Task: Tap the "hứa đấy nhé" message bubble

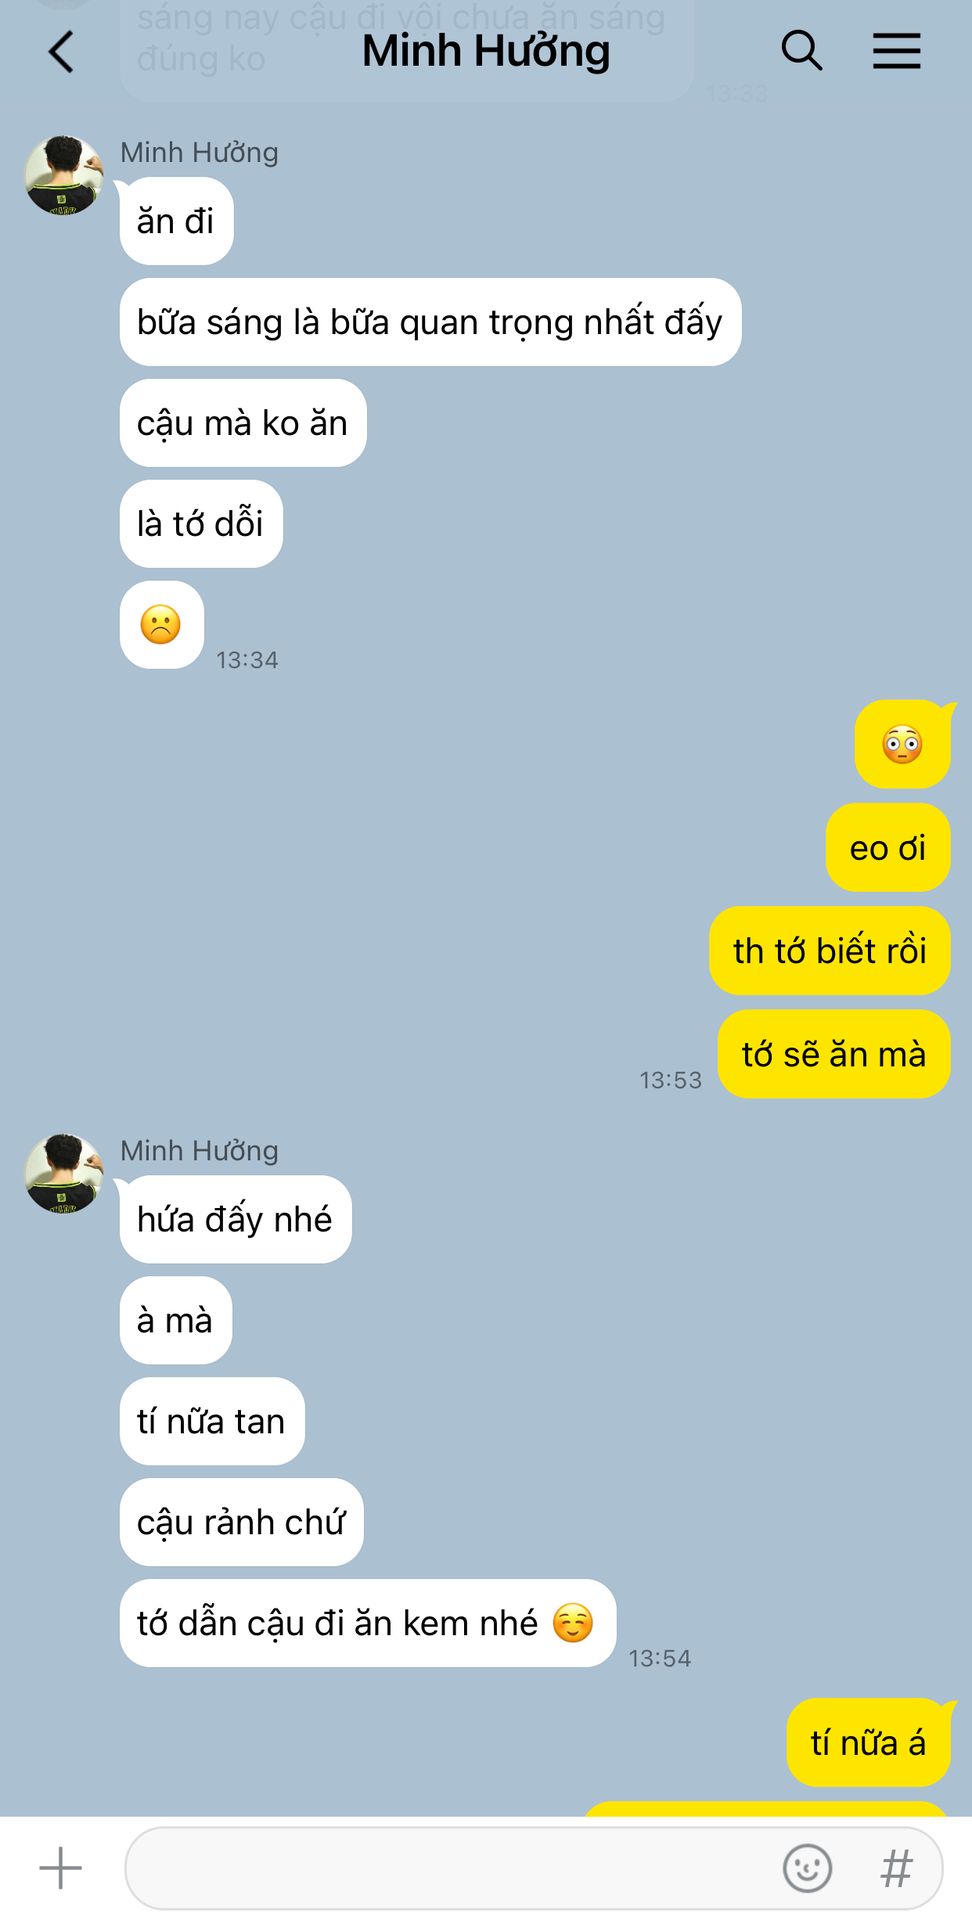Action: tap(235, 1219)
